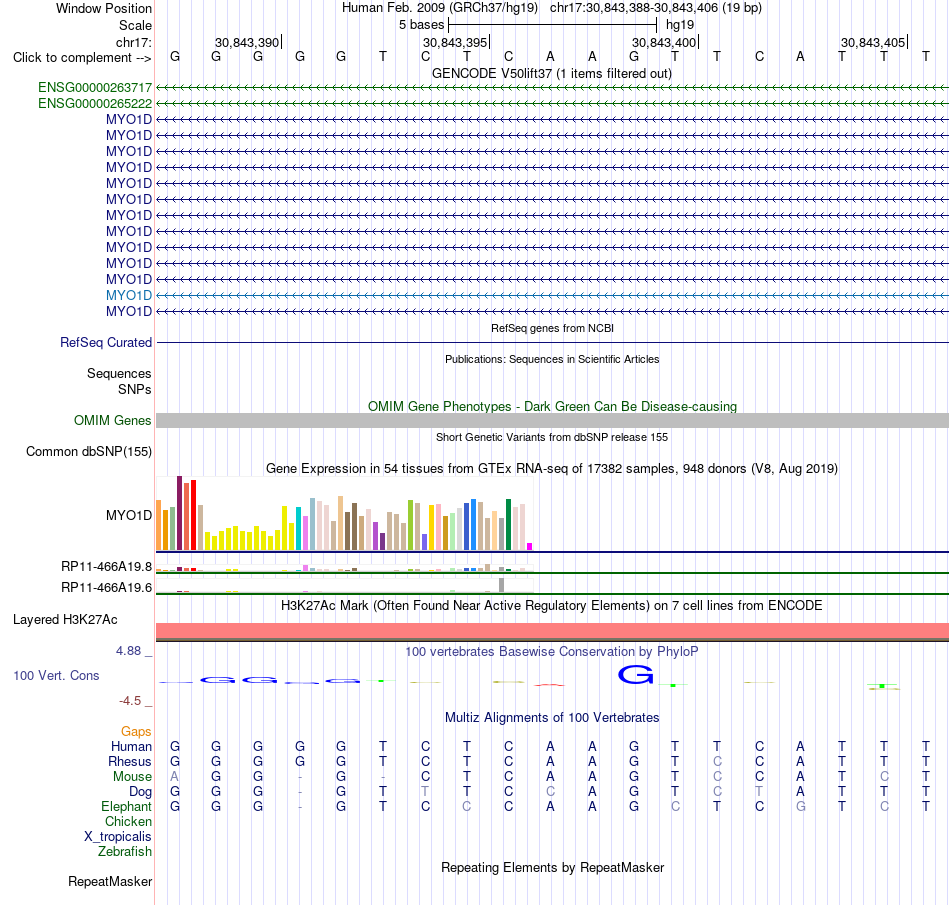Open Publications: Sequences in Scientific Articles title
Viewport: 950px width, 905px height.
[552, 359]
